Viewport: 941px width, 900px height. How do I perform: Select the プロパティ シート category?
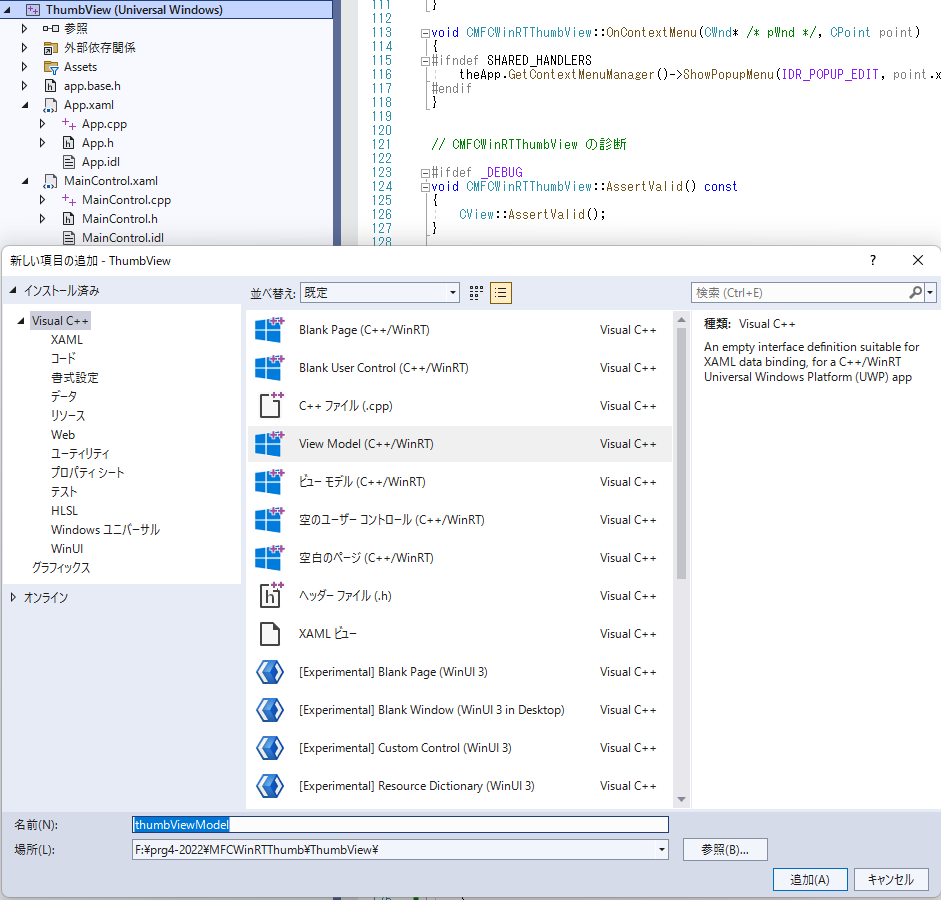pyautogui.click(x=88, y=472)
